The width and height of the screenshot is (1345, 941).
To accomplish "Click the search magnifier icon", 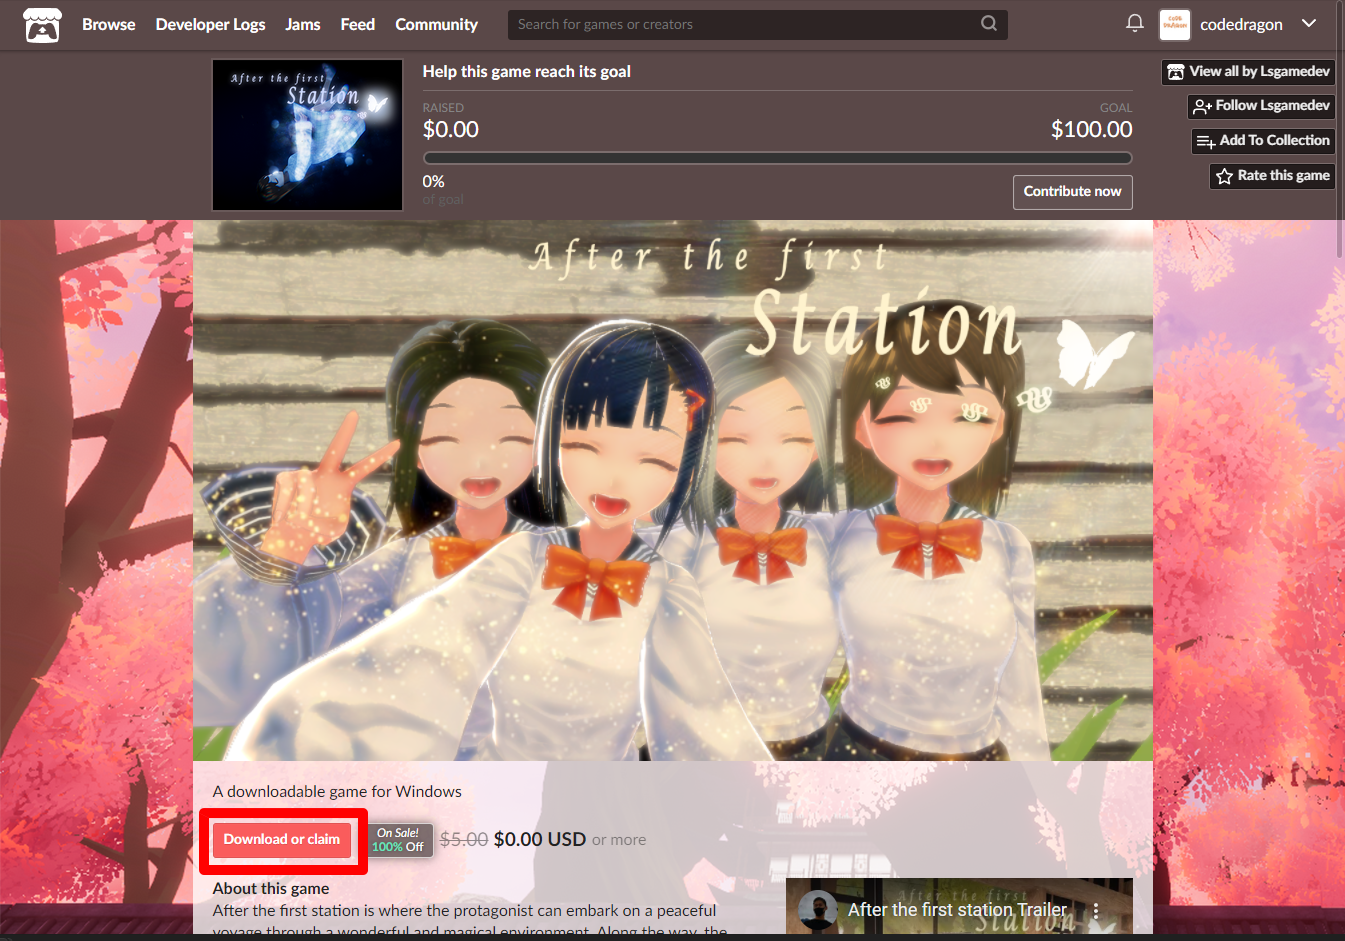I will click(989, 24).
